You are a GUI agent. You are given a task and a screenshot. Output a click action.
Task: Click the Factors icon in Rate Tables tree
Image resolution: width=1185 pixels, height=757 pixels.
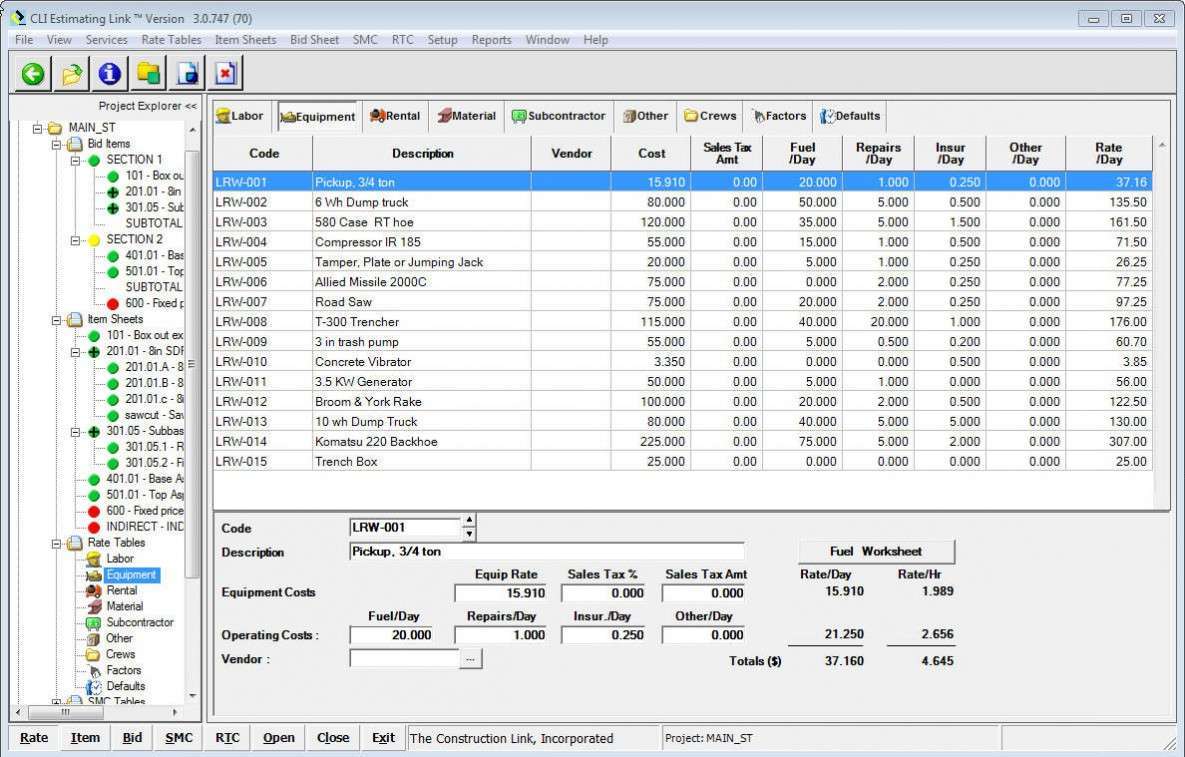tap(94, 671)
